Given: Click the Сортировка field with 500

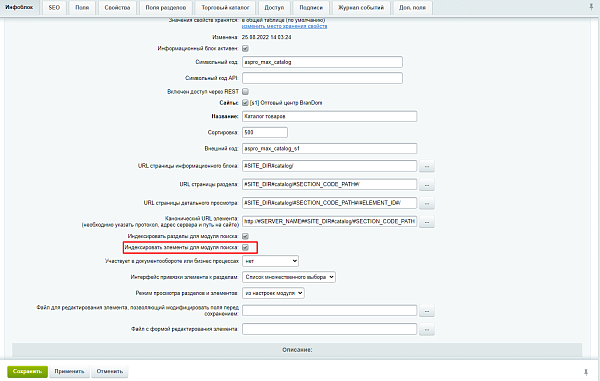Looking at the screenshot, I should 265,132.
